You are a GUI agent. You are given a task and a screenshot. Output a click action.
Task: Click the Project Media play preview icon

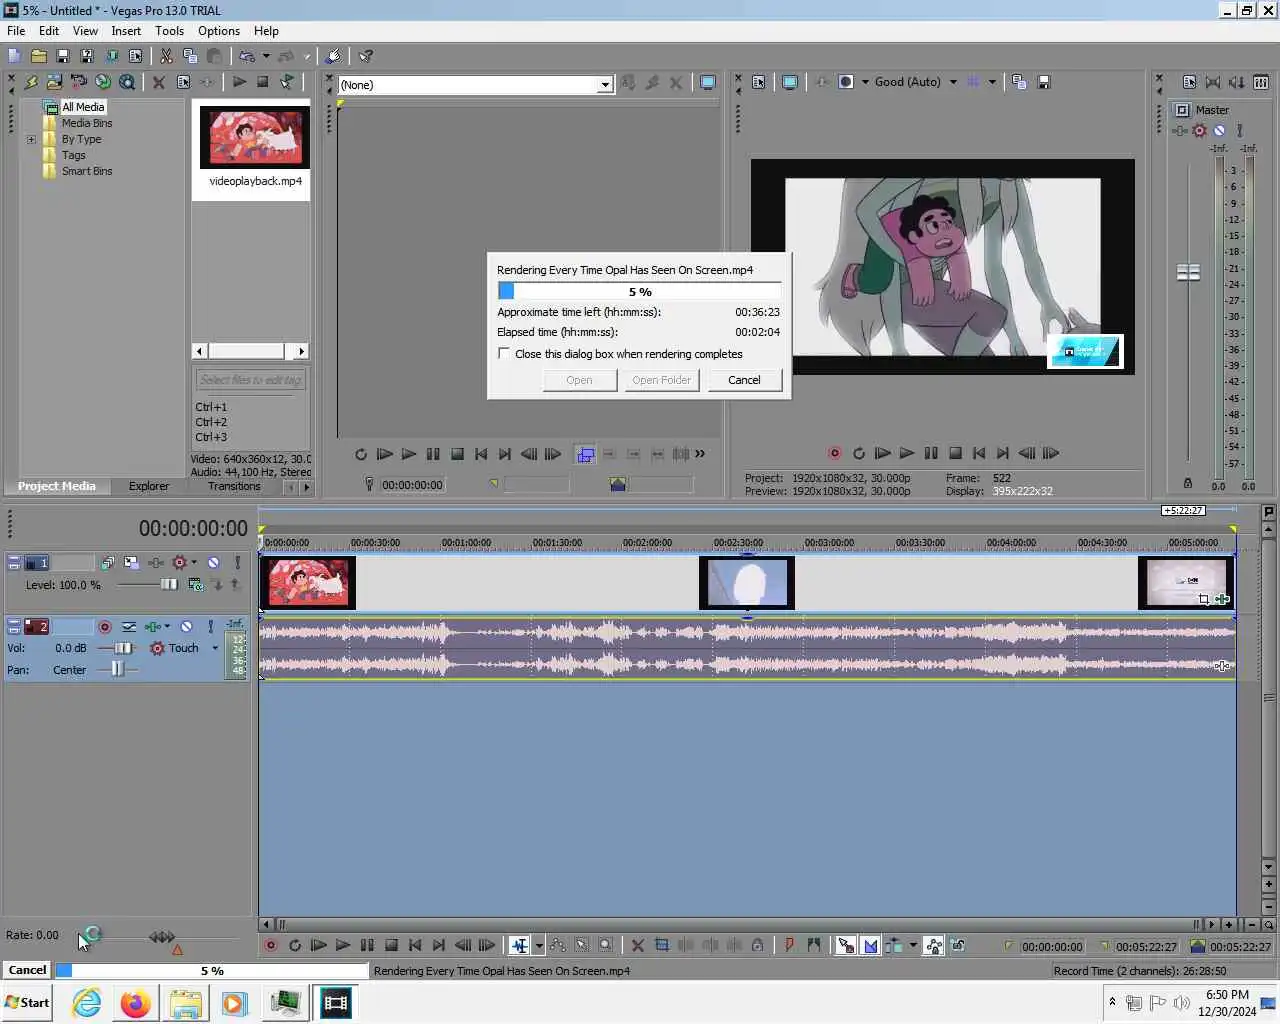click(x=239, y=82)
